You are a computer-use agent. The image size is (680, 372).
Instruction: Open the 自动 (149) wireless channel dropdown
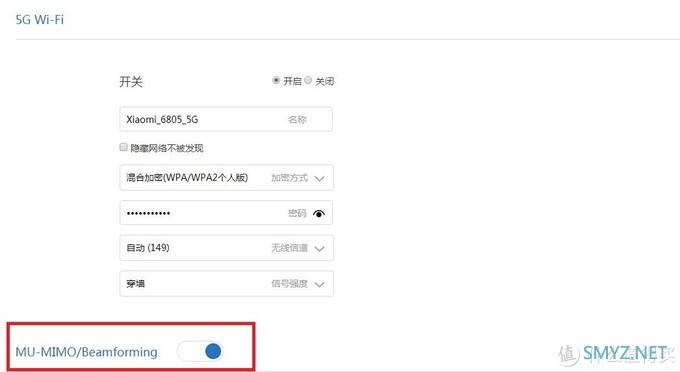pyautogui.click(x=226, y=248)
